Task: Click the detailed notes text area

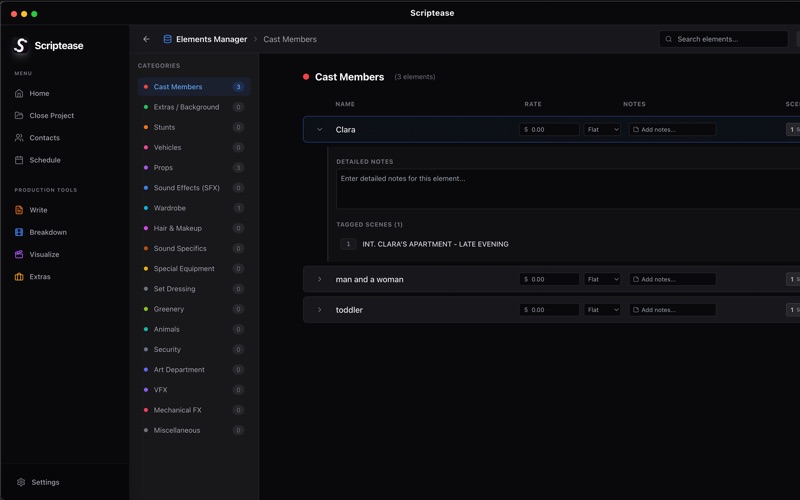Action: [x=568, y=189]
